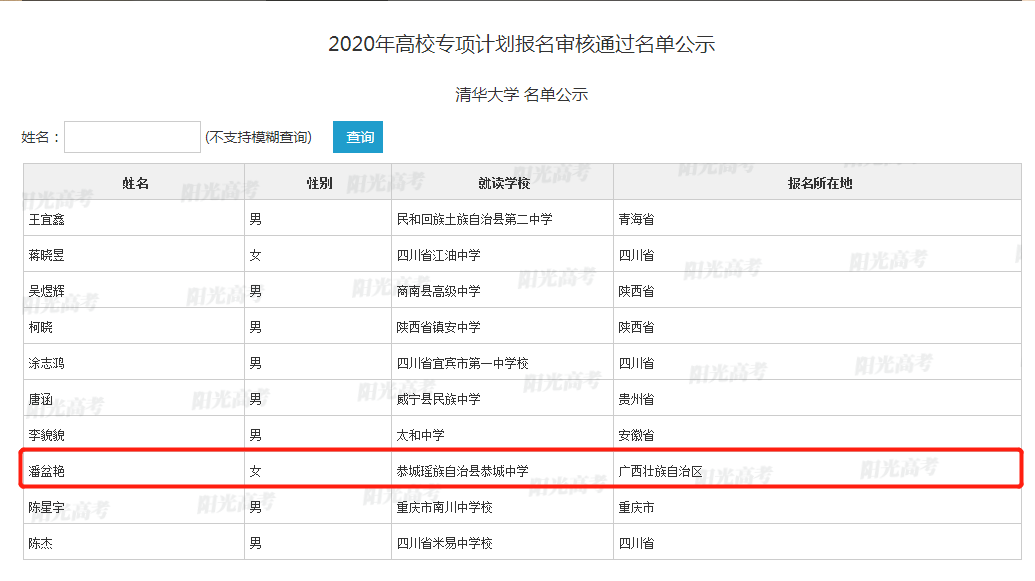Click the name 柯晓 cell
The height and width of the screenshot is (581, 1035).
(41, 327)
